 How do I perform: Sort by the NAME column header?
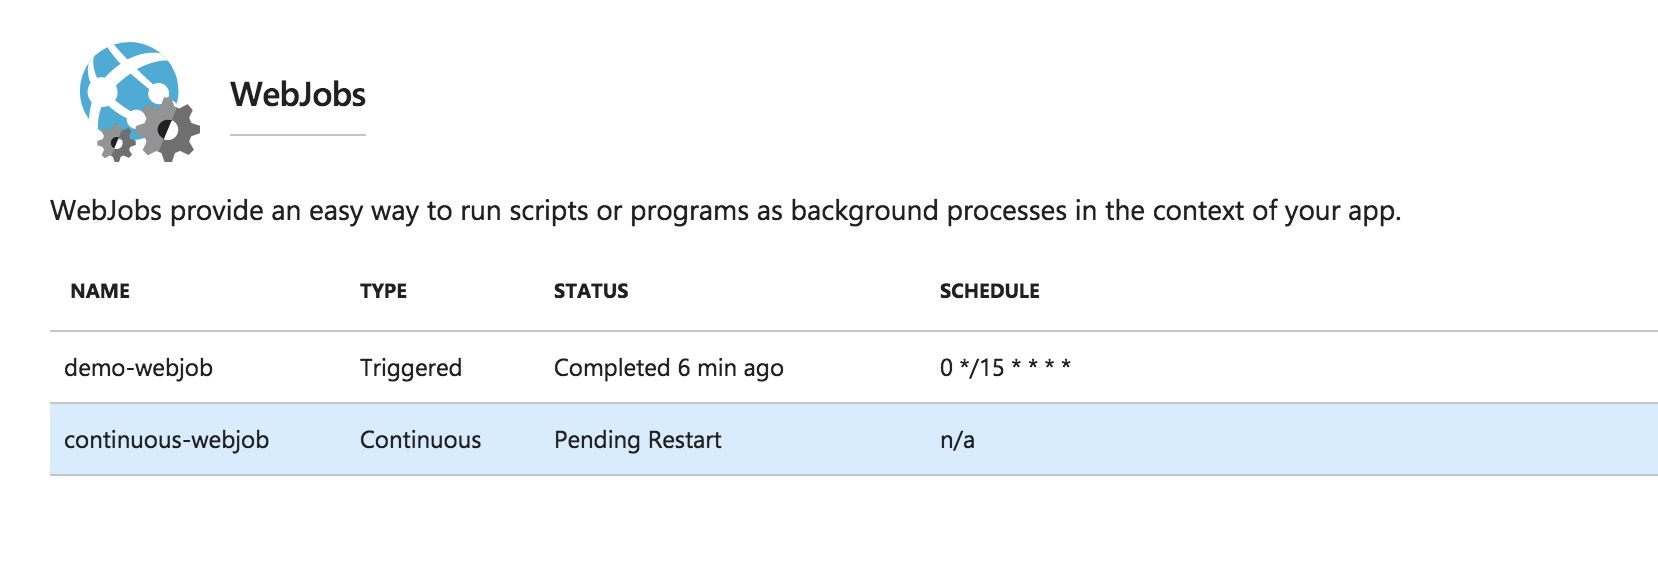point(100,291)
